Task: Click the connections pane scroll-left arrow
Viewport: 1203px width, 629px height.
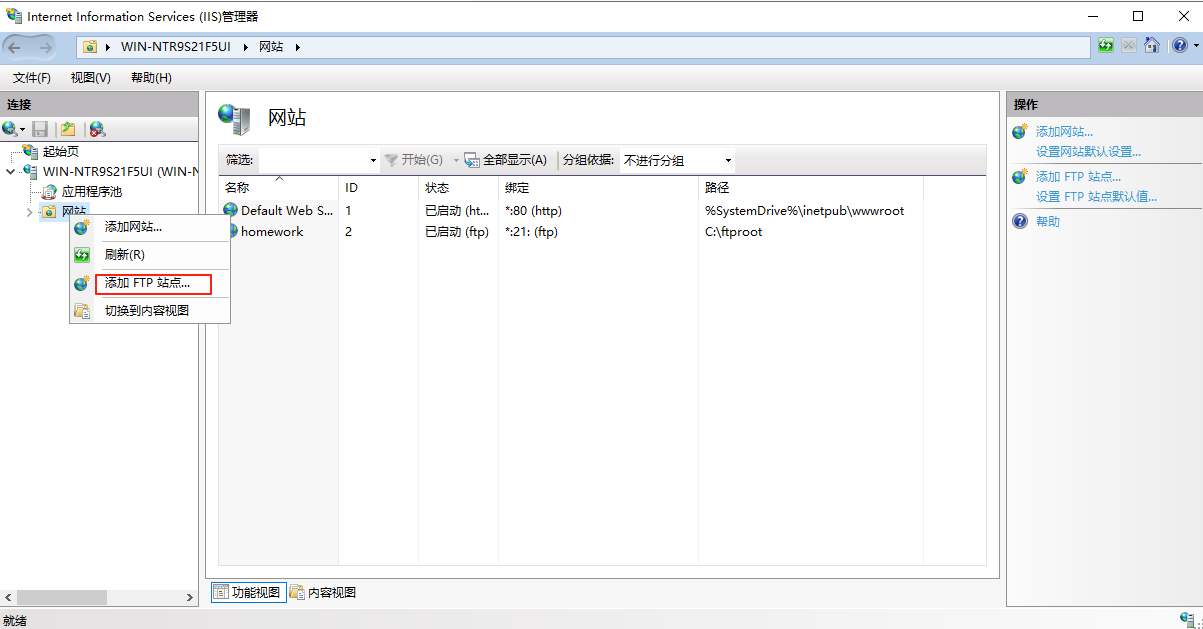Action: click(9, 597)
